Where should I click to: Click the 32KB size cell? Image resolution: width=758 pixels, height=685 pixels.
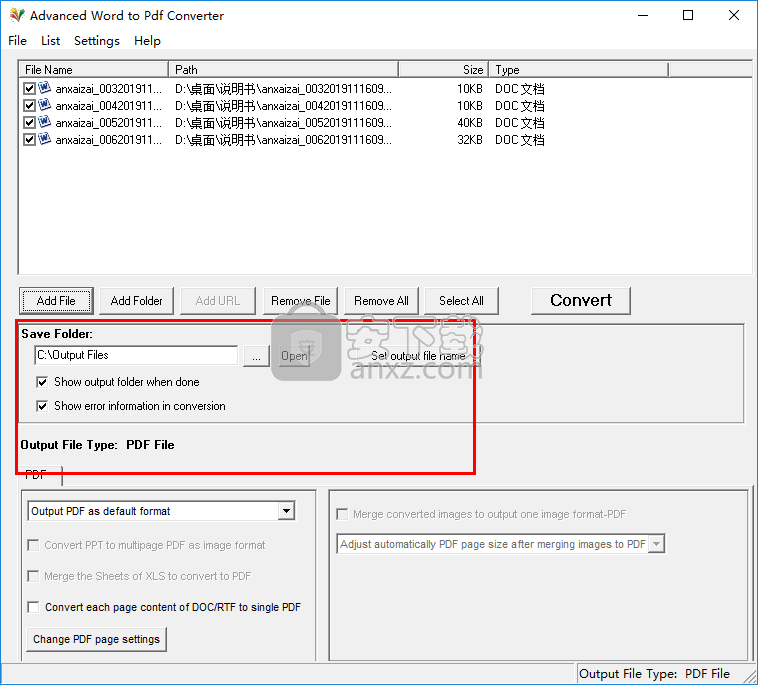click(470, 140)
